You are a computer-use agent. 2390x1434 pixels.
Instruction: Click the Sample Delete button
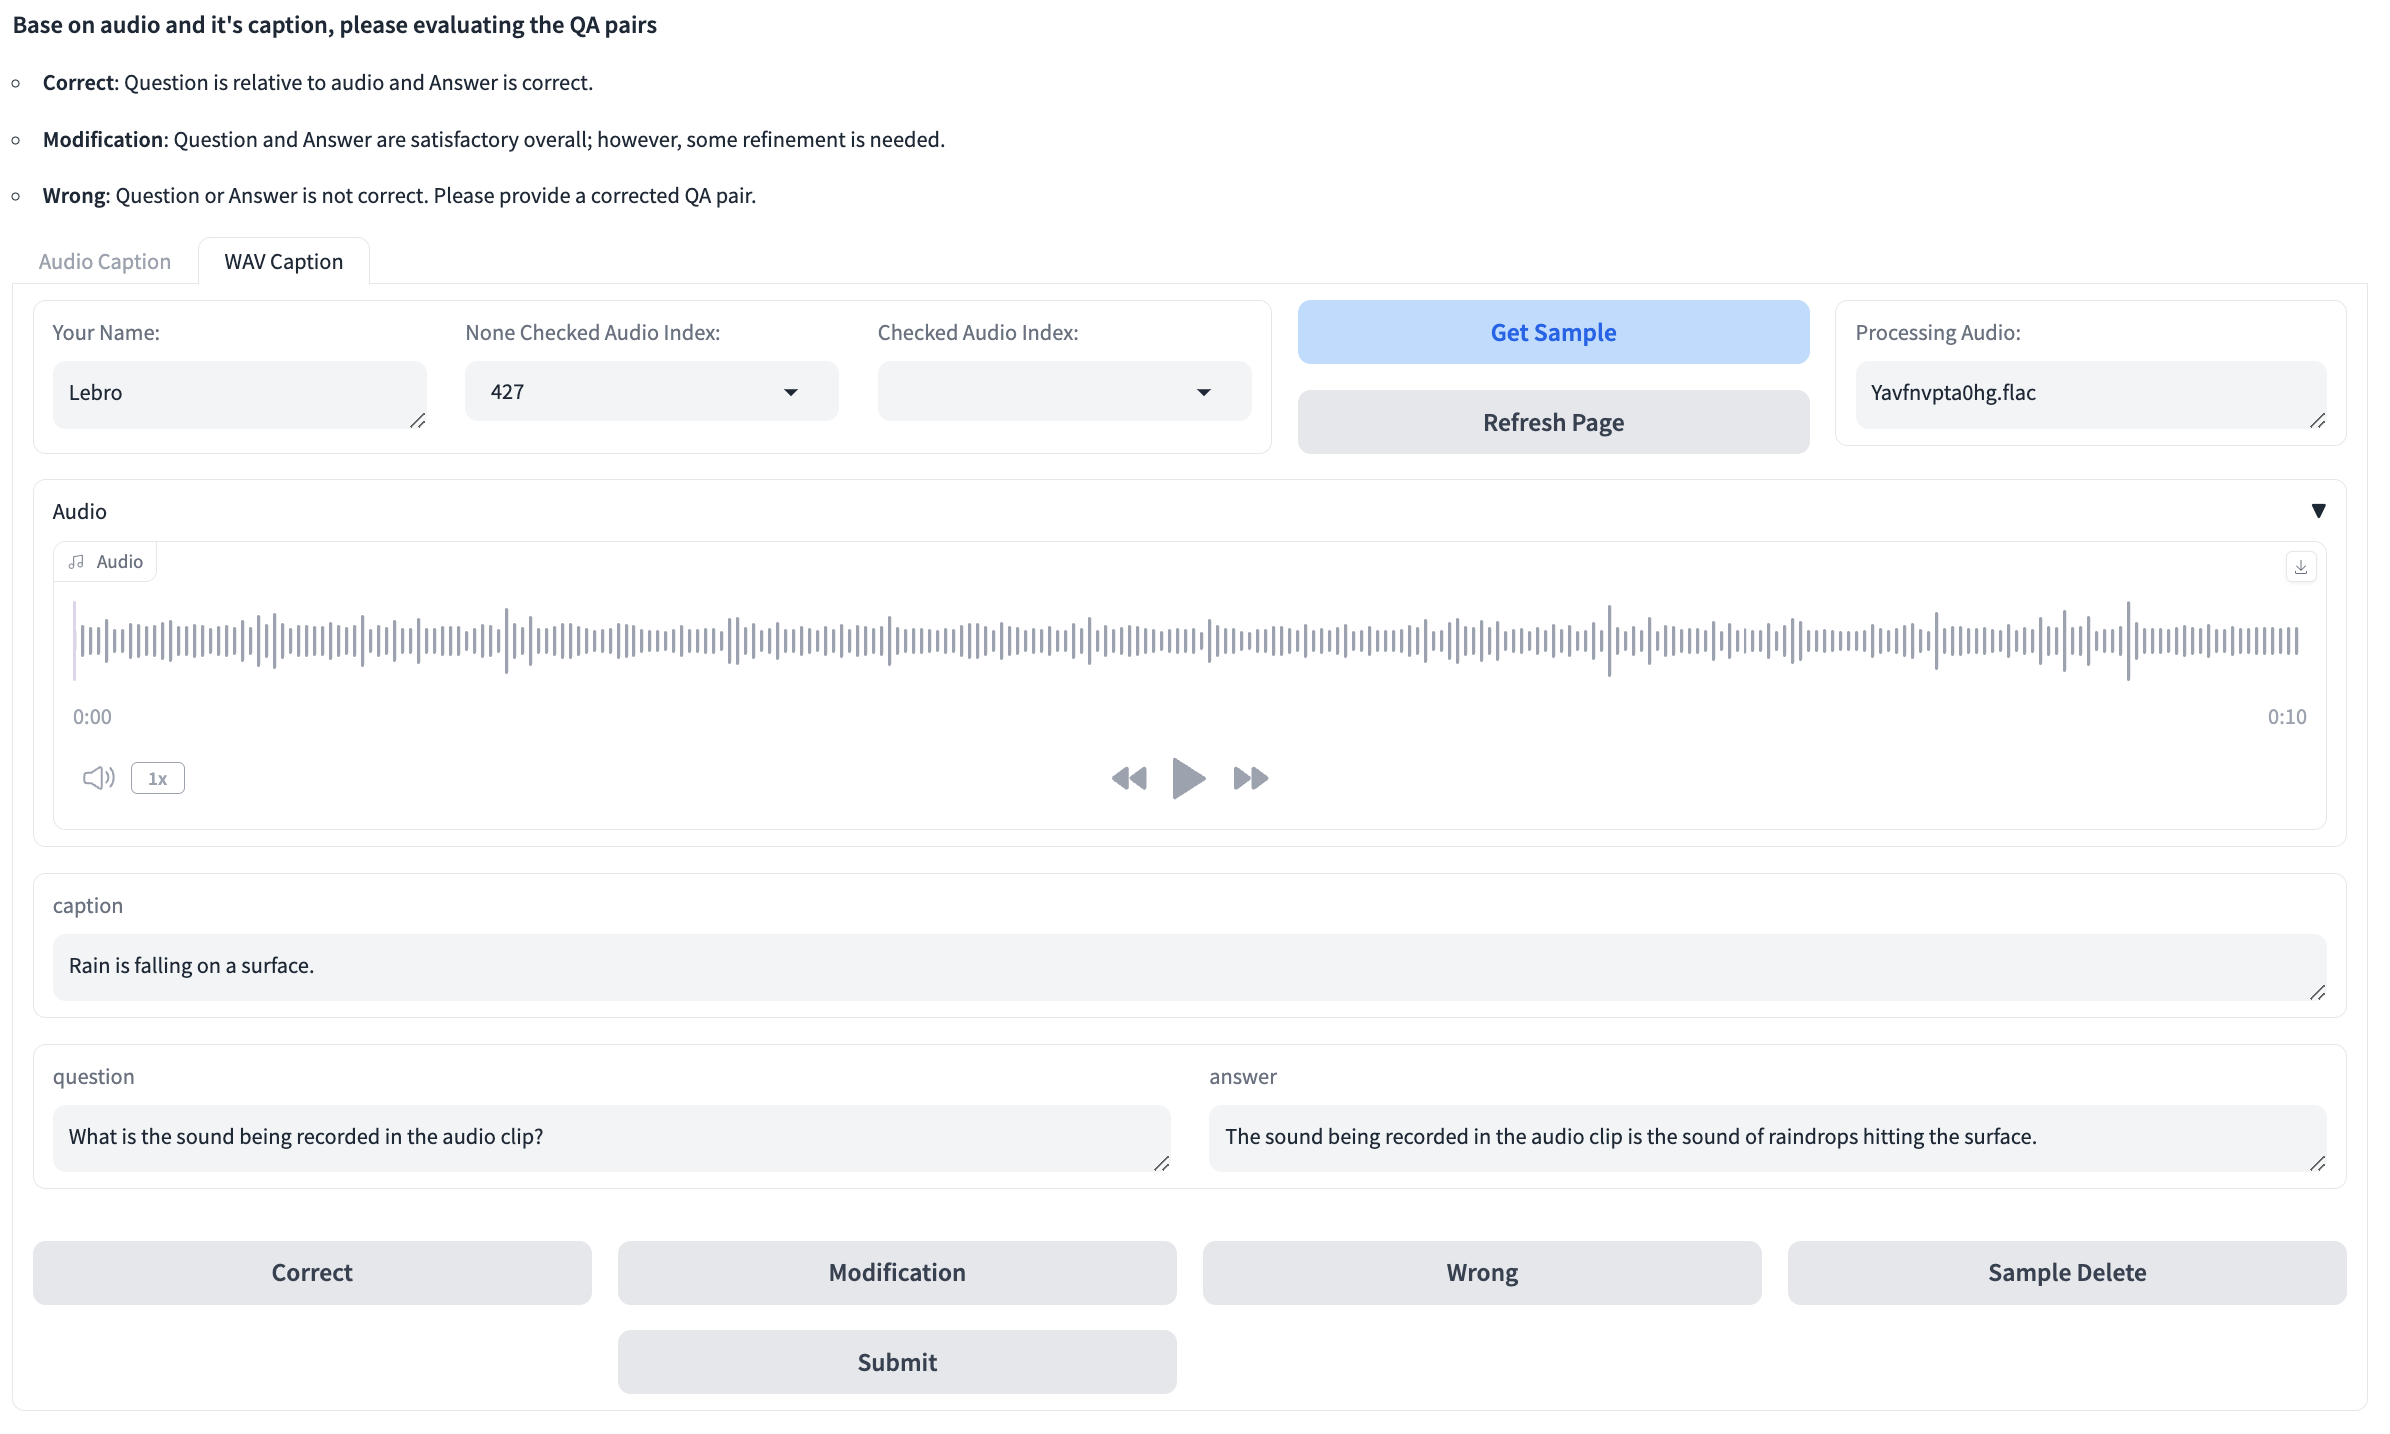tap(2067, 1272)
